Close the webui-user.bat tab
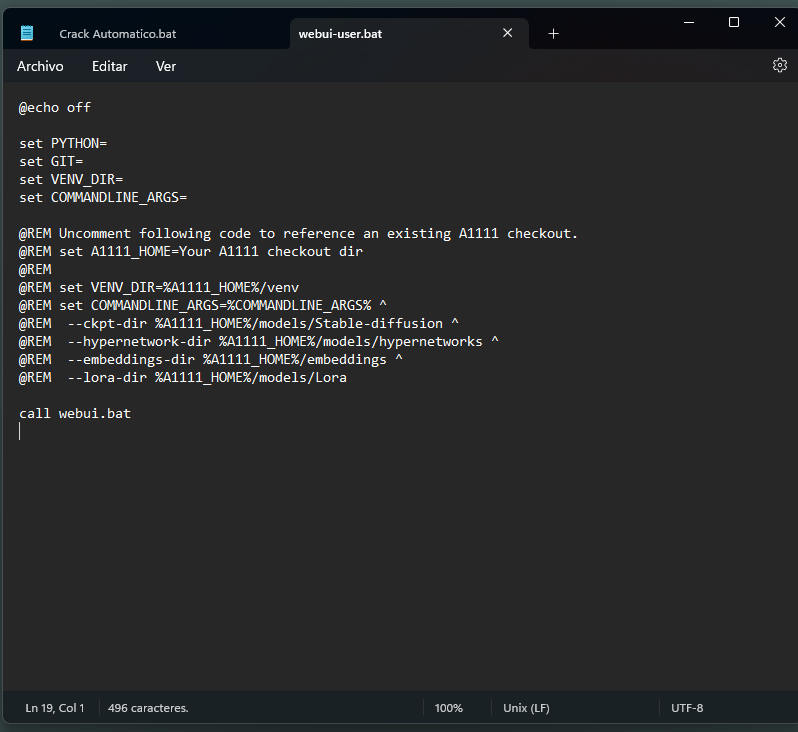 (x=507, y=33)
